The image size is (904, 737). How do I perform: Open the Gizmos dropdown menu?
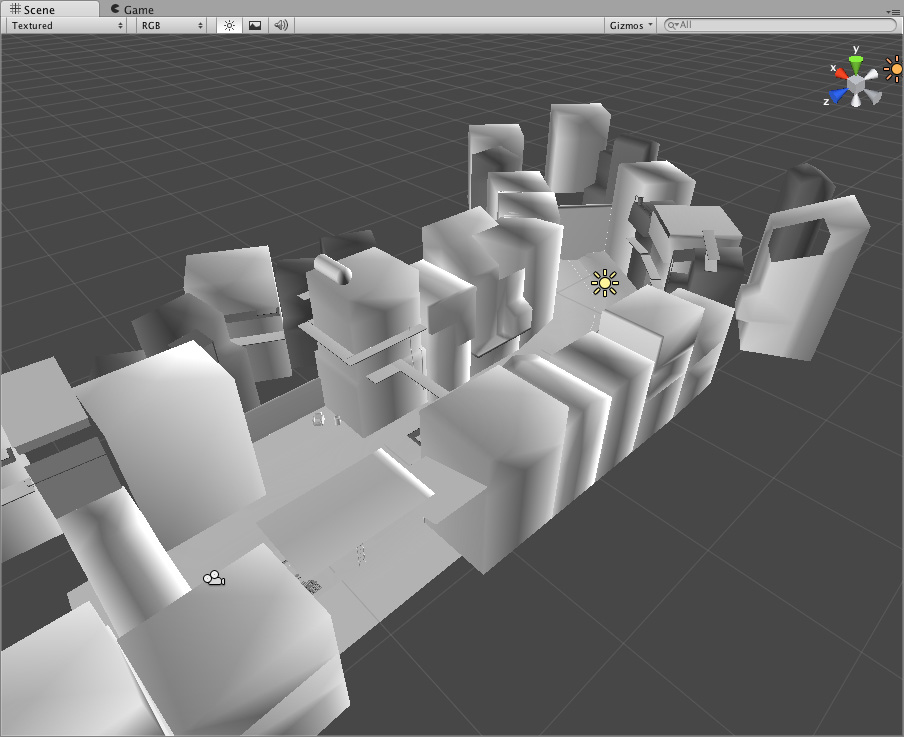tap(631, 25)
